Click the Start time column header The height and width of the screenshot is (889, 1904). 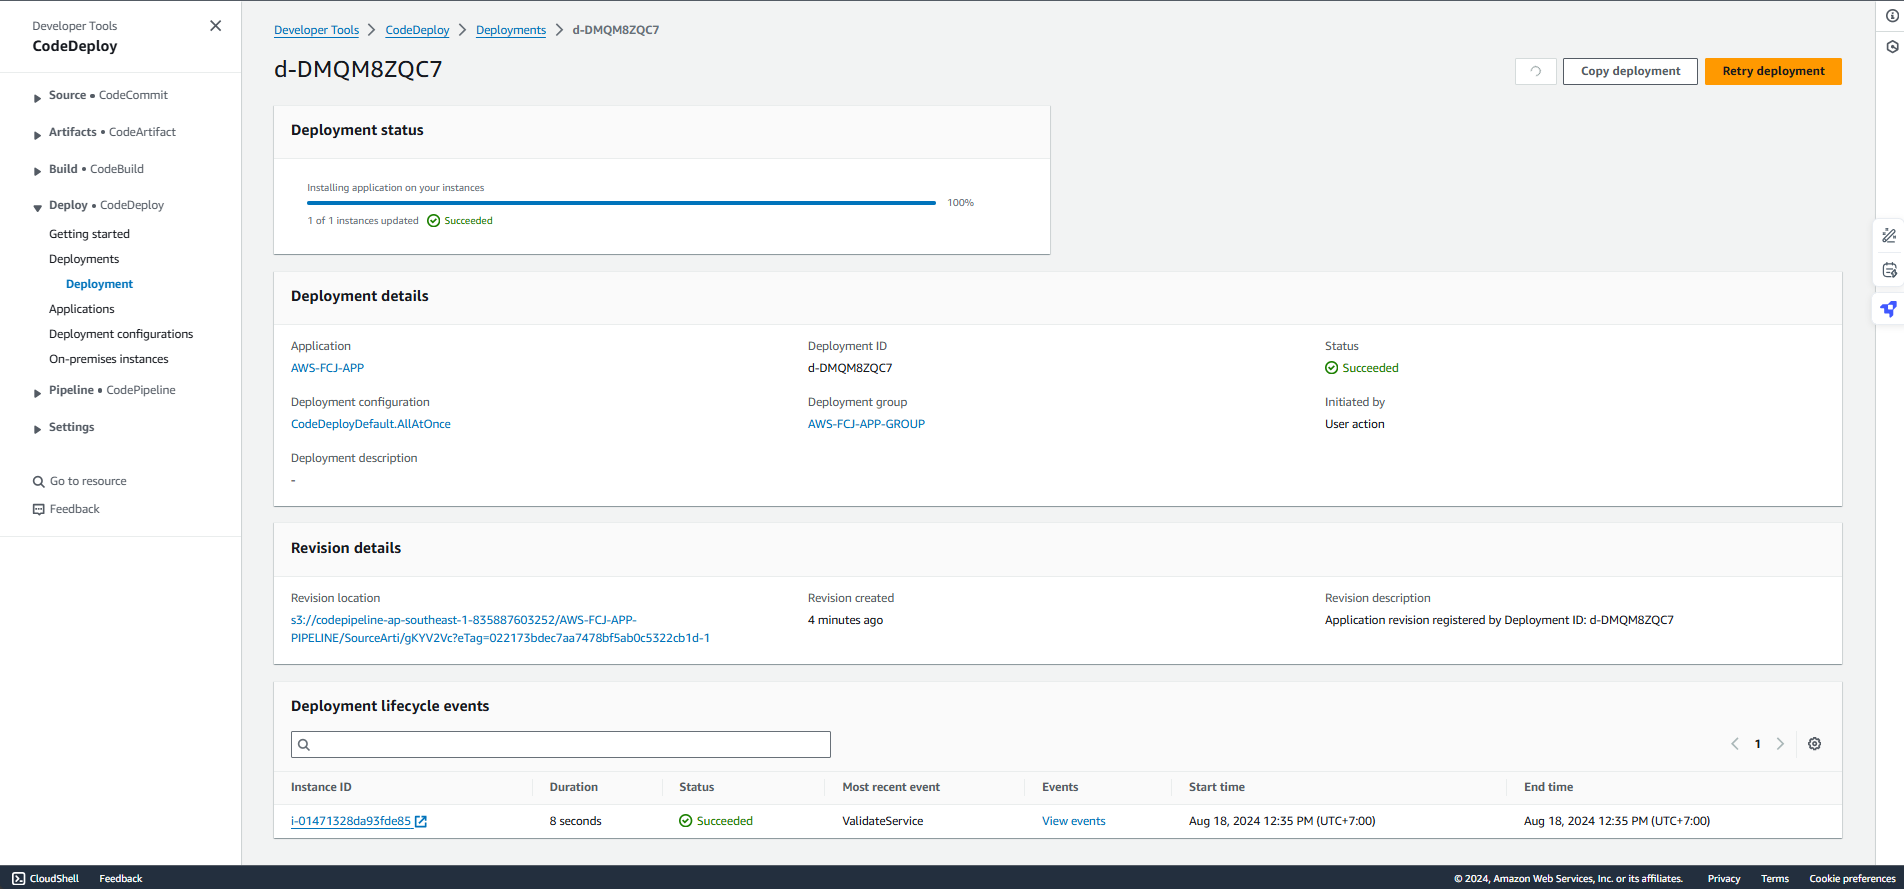point(1217,787)
